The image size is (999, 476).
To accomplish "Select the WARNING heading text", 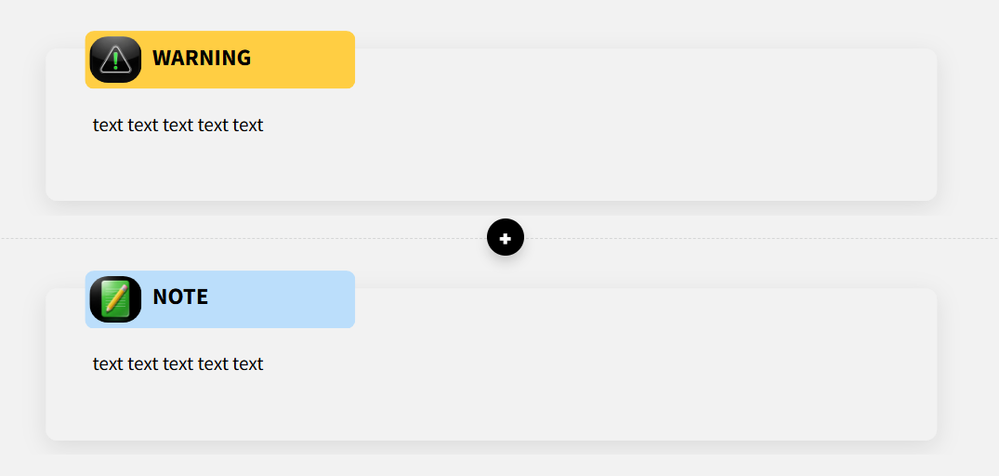I will (x=201, y=58).
